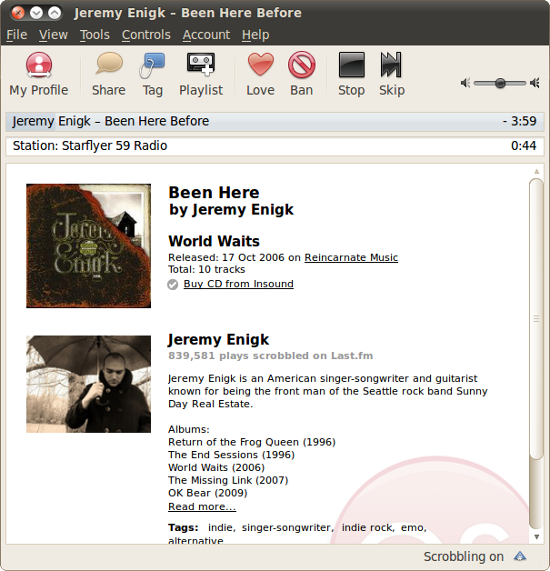This screenshot has height=571, width=550.
Task: Click 'The End Sessions (1996)' album
Action: point(231,455)
